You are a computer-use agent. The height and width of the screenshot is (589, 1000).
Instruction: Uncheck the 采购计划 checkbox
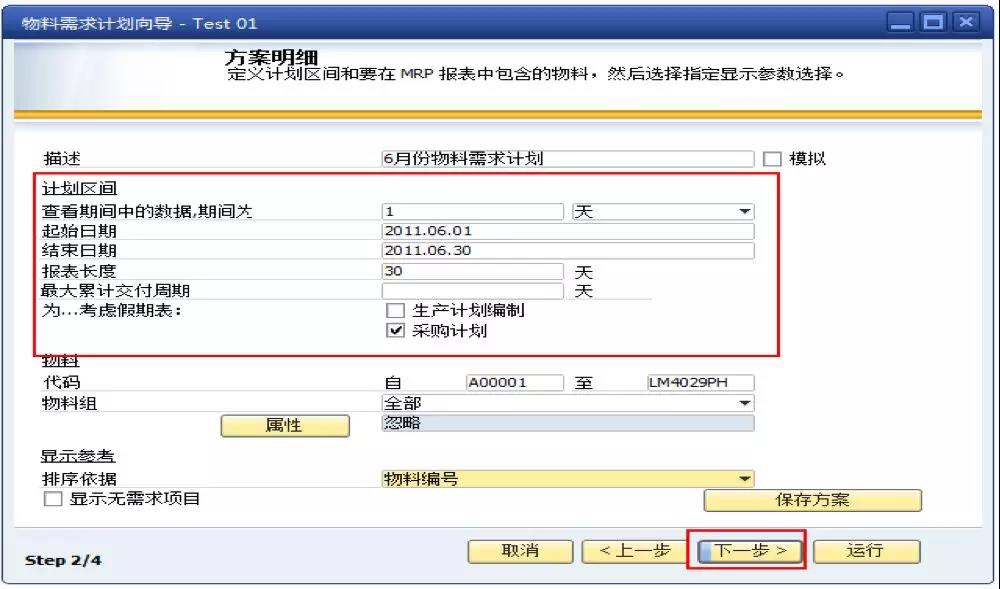coord(395,331)
